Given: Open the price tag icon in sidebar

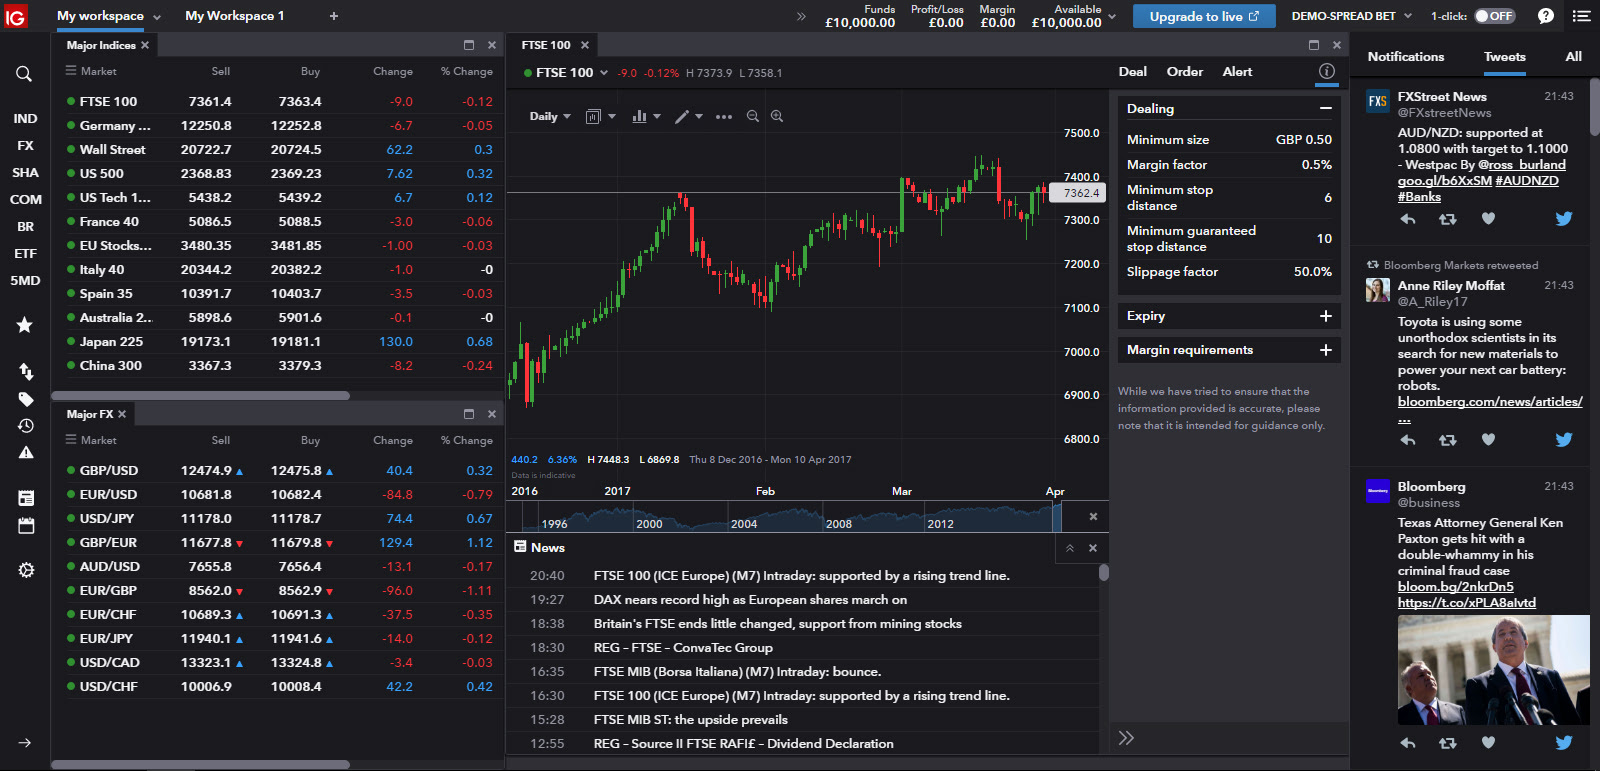Looking at the screenshot, I should 26,399.
